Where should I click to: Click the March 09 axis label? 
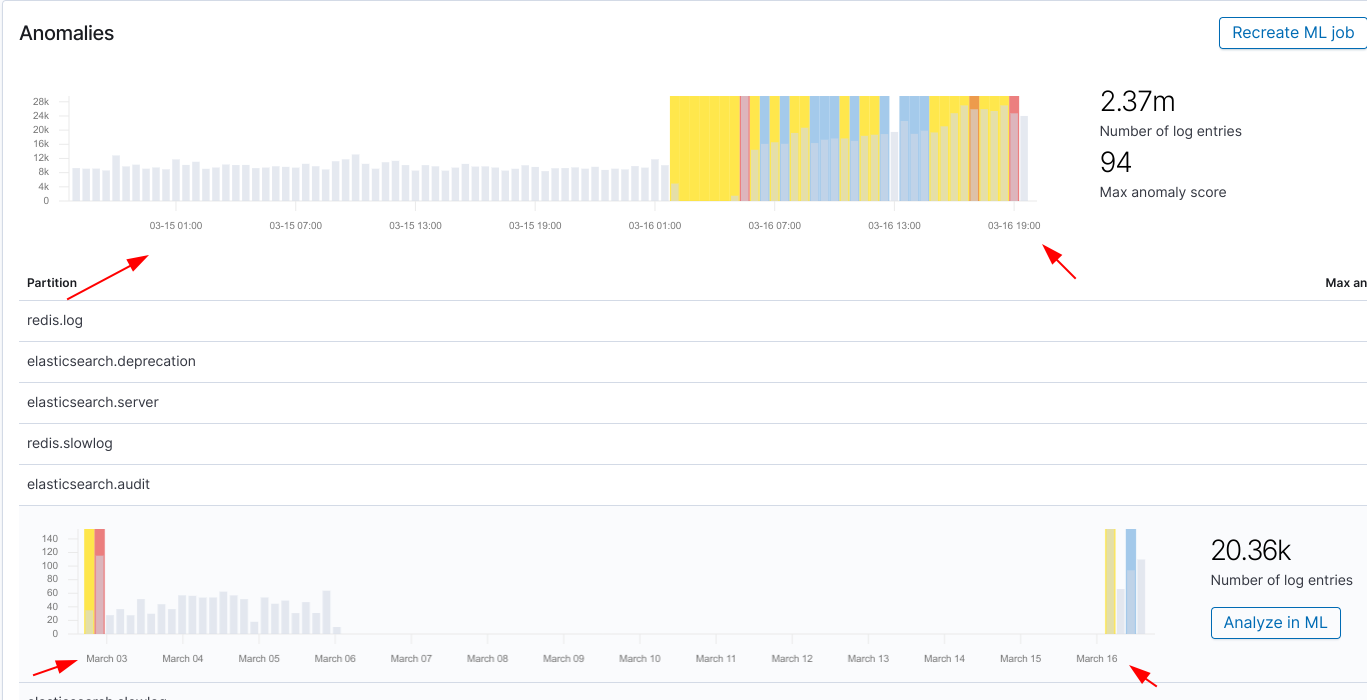coord(564,659)
